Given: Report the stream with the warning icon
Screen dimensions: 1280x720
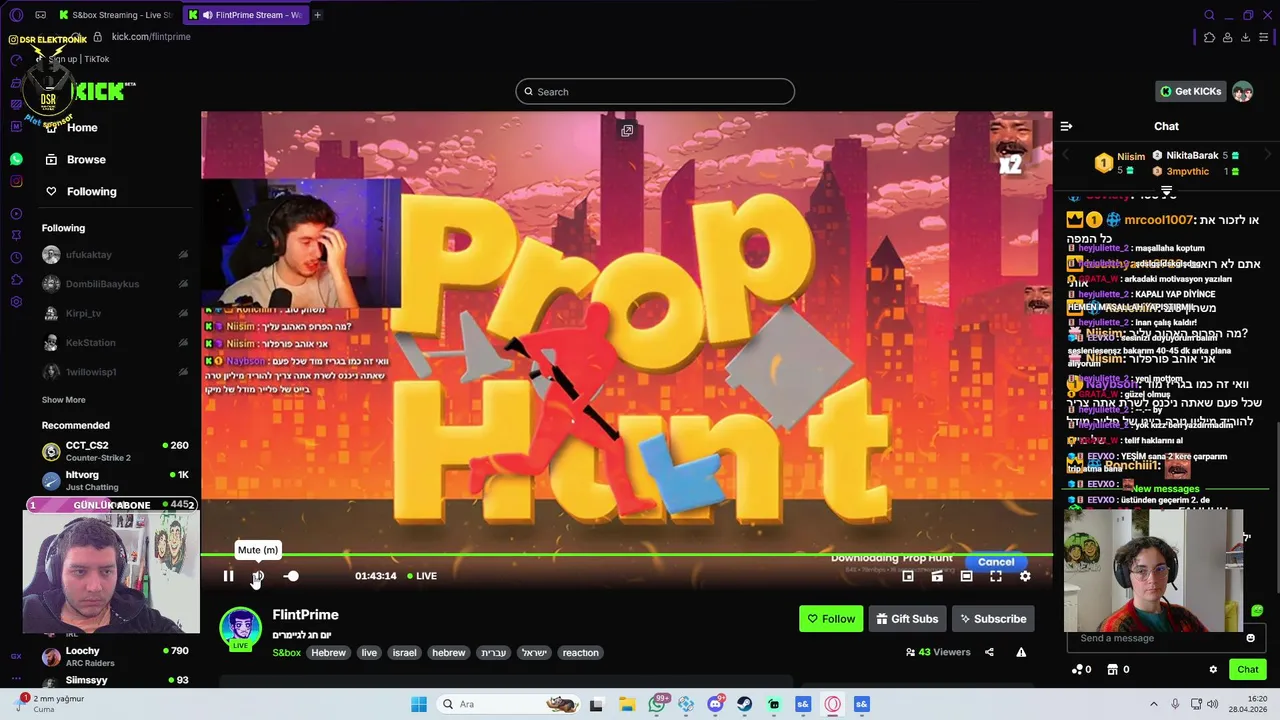Looking at the screenshot, I should 1021,652.
